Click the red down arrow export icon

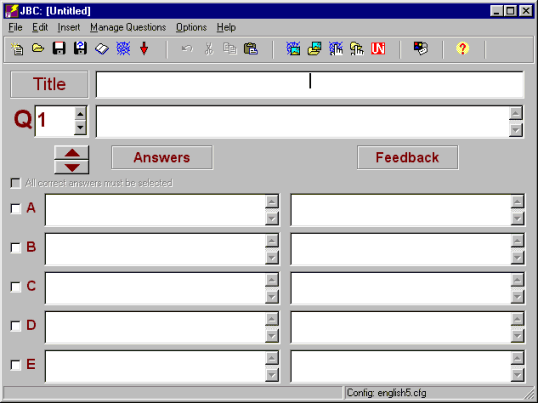tap(144, 49)
